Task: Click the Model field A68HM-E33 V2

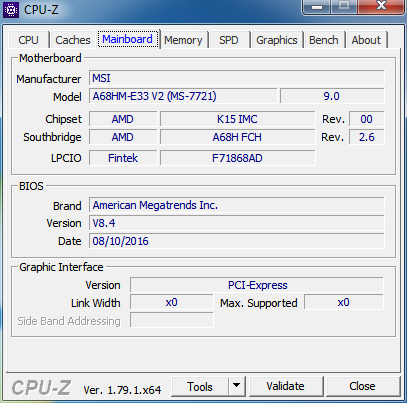Action: coord(183,96)
